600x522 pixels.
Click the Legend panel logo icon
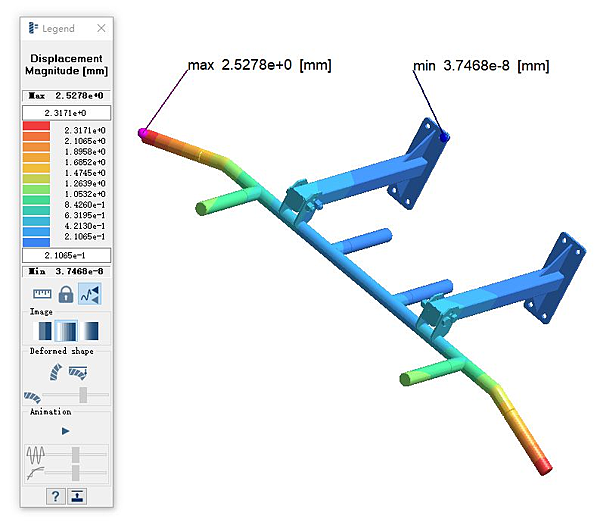tap(33, 28)
